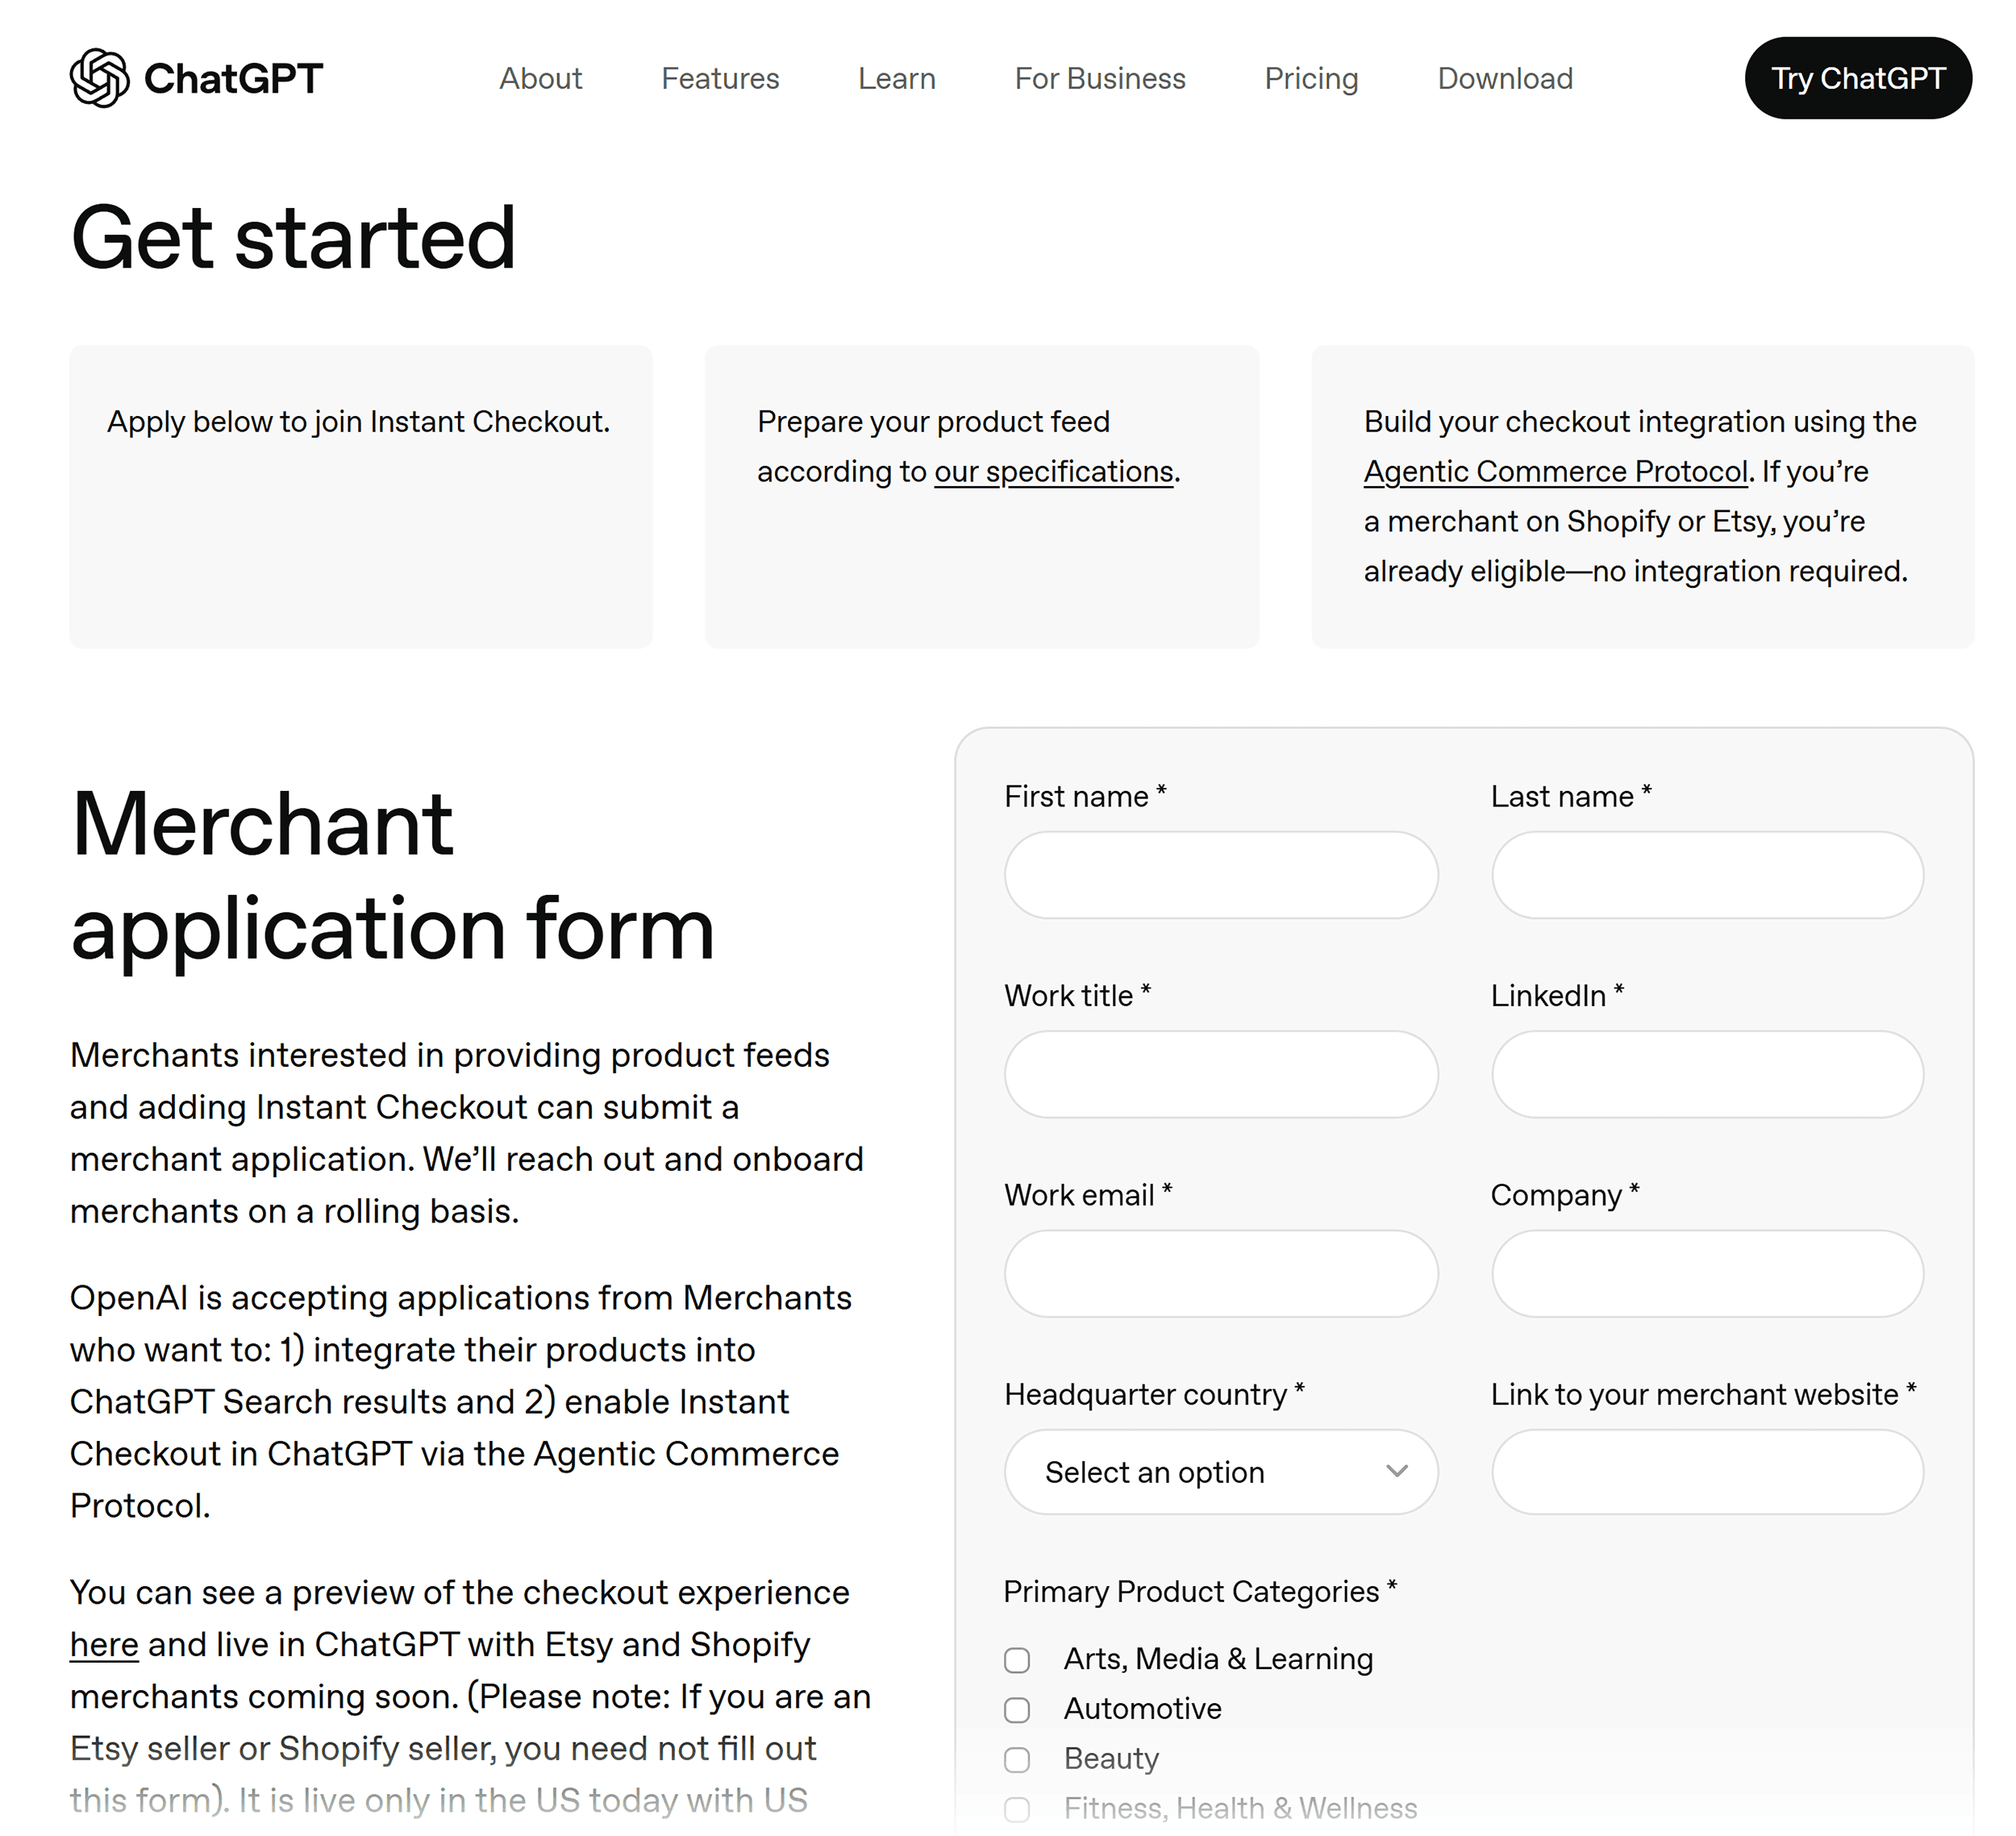Open the Agentic Commerce Protocol link
This screenshot has width=2016, height=1836.
(1555, 471)
